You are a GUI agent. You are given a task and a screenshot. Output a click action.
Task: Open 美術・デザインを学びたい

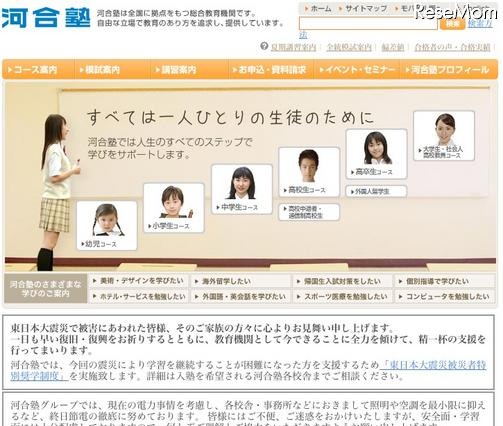click(138, 281)
